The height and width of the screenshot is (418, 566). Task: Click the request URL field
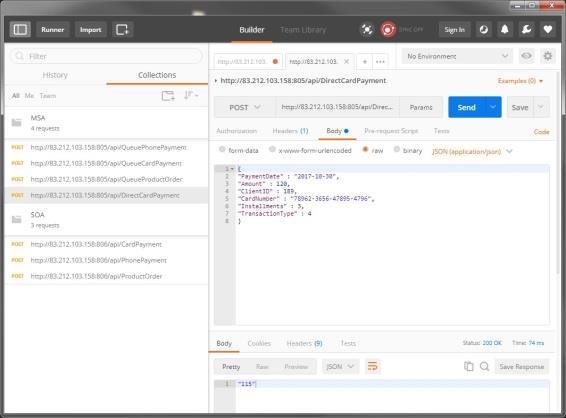pyautogui.click(x=337, y=107)
